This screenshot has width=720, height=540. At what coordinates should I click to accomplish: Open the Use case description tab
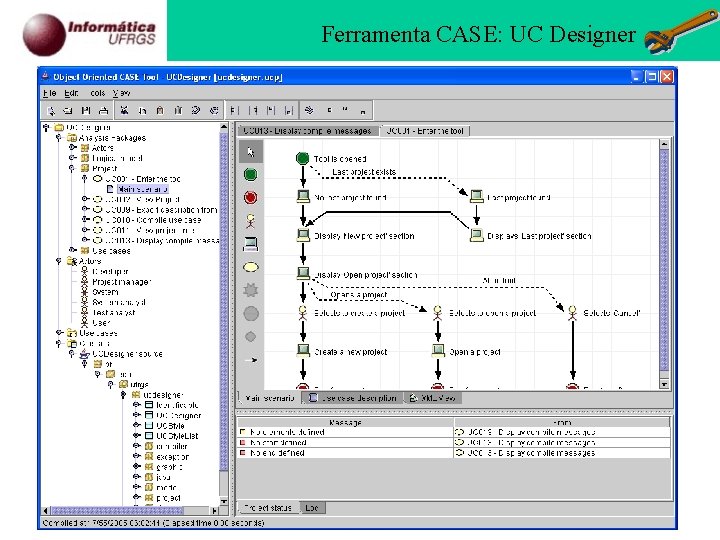353,398
